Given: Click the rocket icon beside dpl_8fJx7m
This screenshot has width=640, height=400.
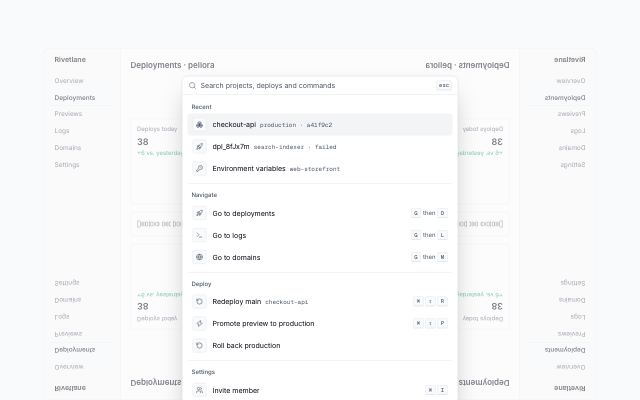Looking at the screenshot, I should tap(200, 147).
